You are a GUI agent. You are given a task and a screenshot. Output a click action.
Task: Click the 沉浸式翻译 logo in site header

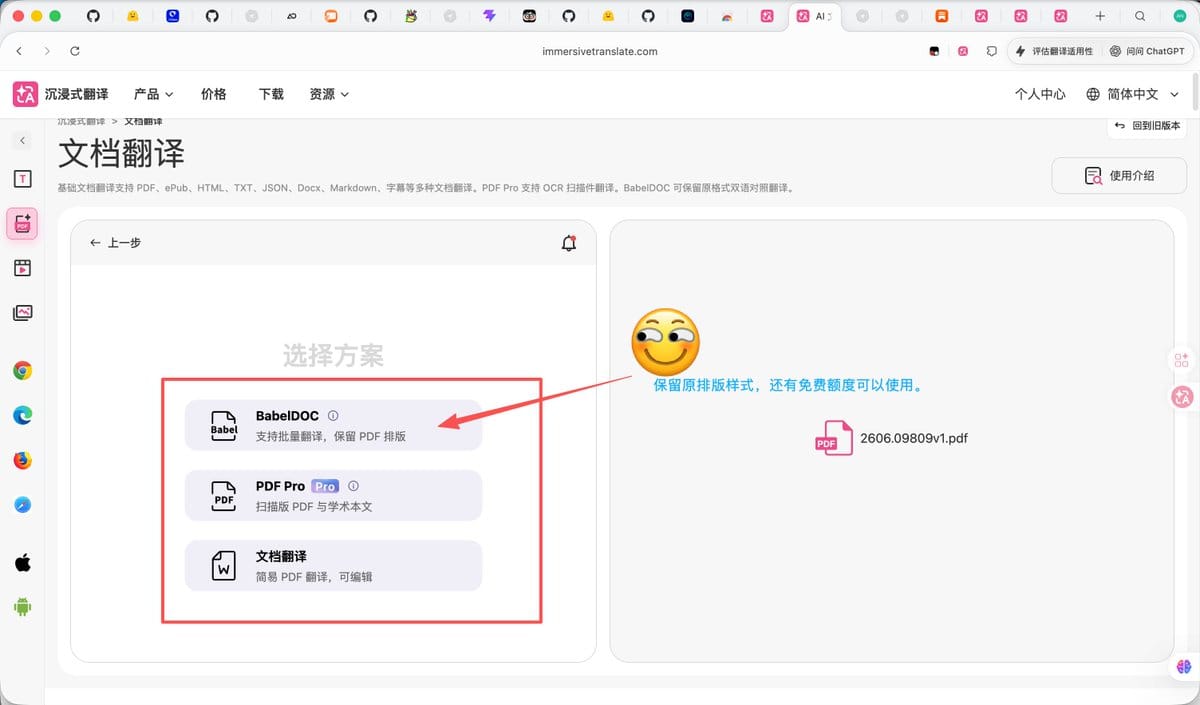62,94
